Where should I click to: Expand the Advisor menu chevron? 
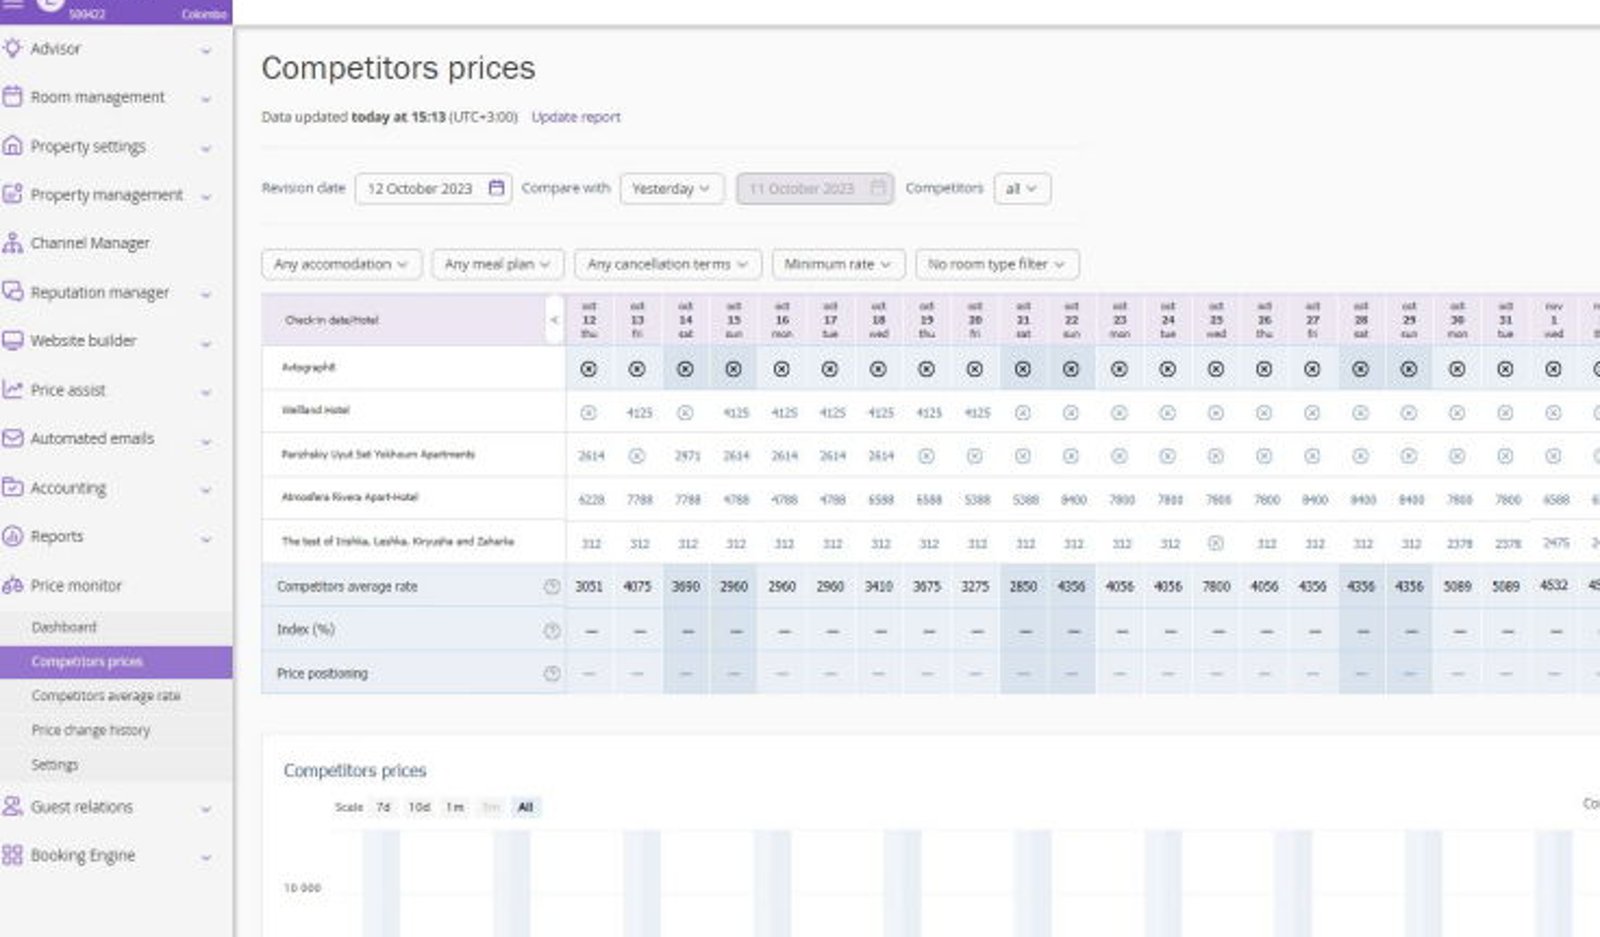click(x=206, y=50)
